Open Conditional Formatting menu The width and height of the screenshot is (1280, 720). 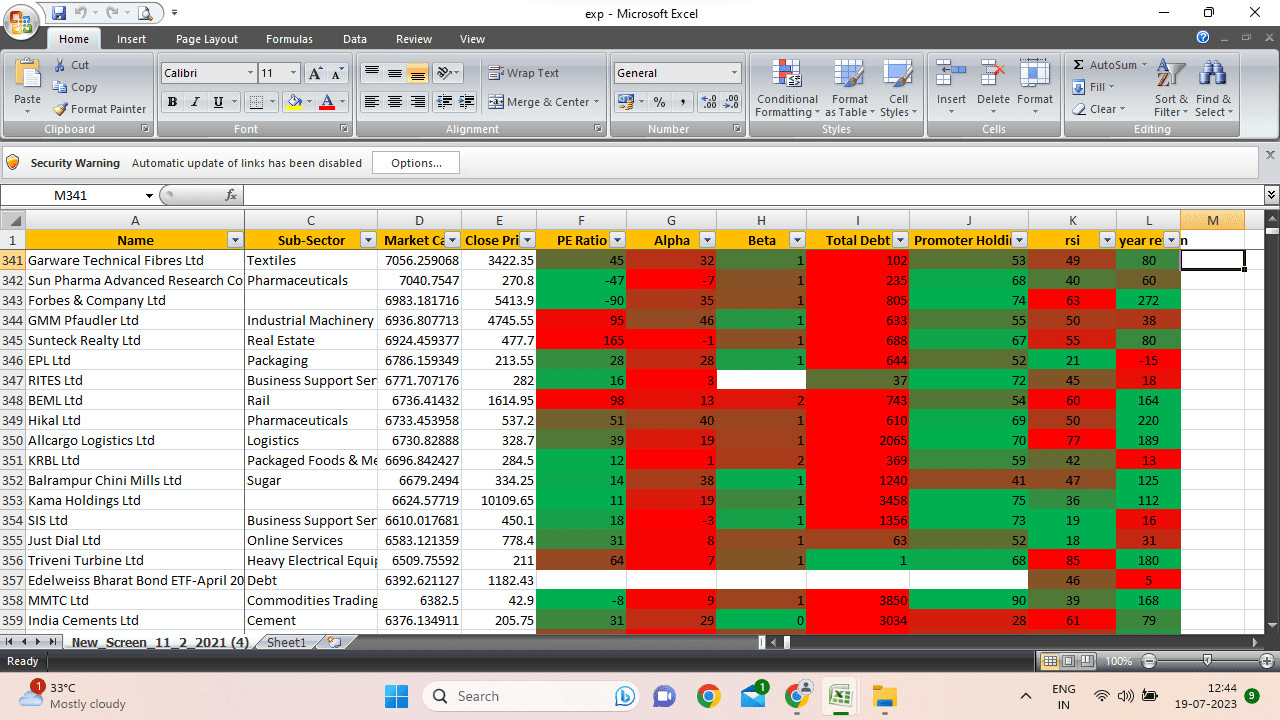[787, 88]
